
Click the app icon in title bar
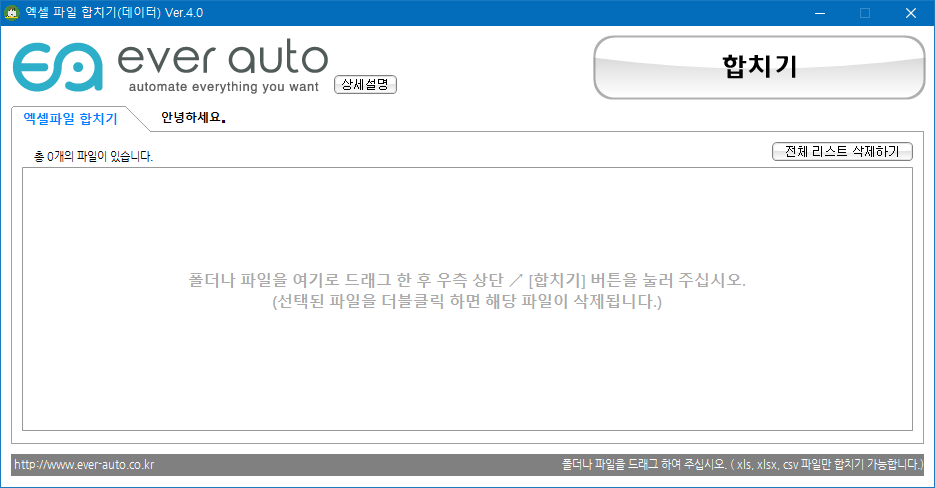(12, 13)
